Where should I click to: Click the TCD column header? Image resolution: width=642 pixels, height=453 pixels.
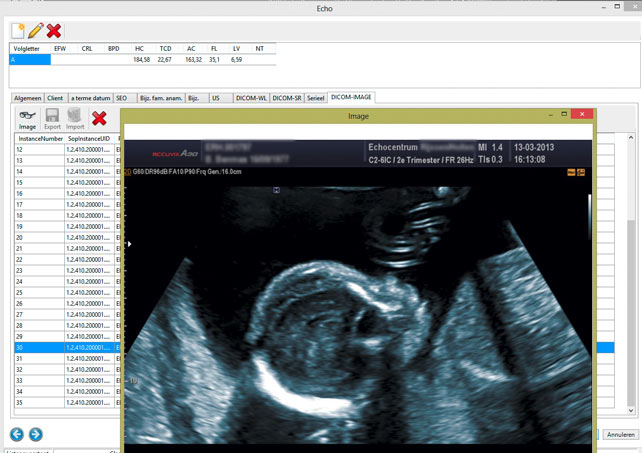coord(165,49)
